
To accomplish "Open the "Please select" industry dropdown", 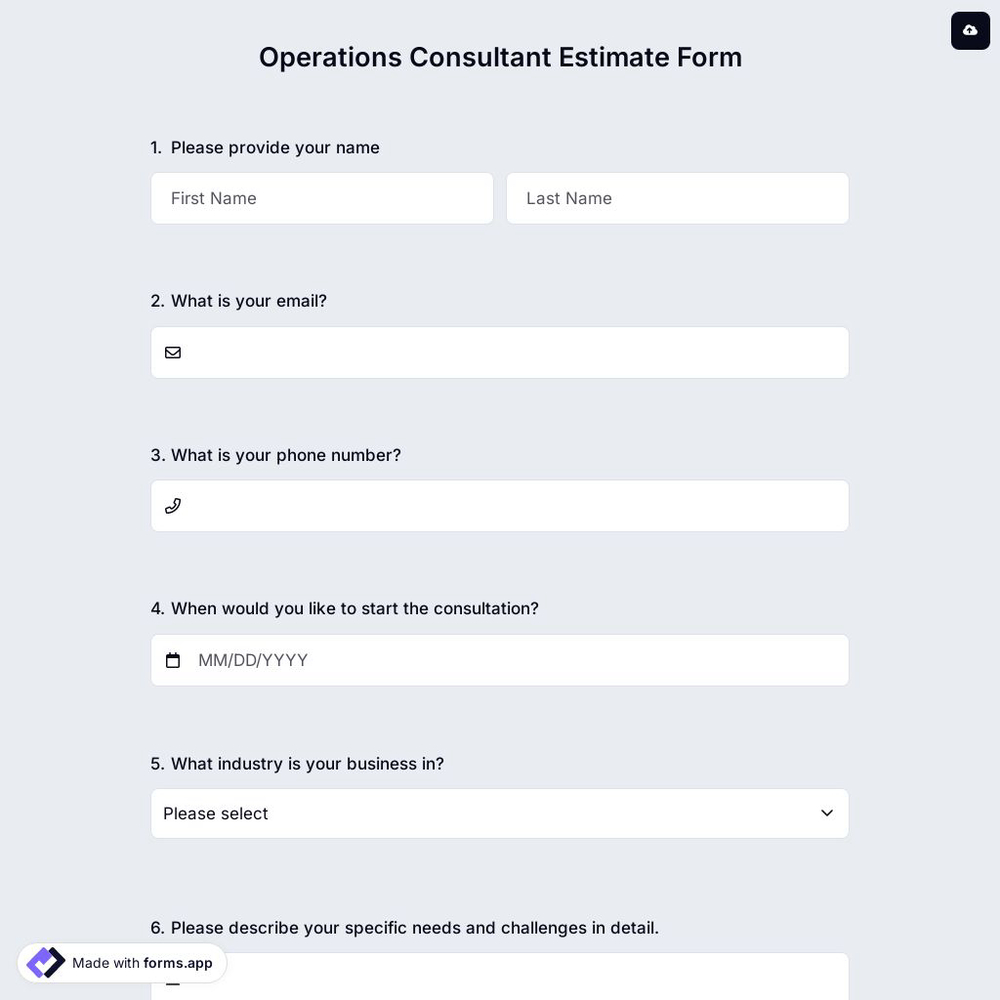I will click(x=500, y=813).
